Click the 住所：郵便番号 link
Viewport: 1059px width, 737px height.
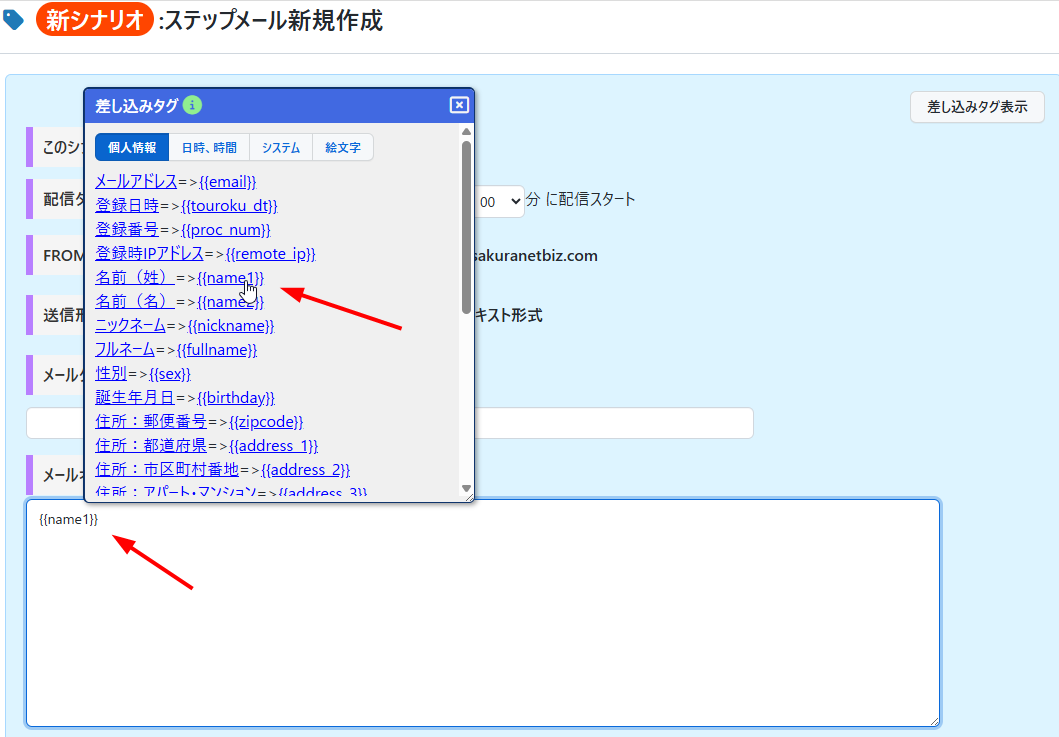[150, 421]
